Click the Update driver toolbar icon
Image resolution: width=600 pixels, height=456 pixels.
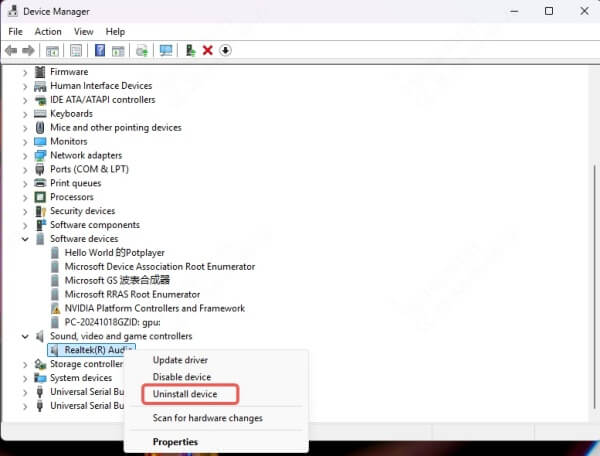142,50
